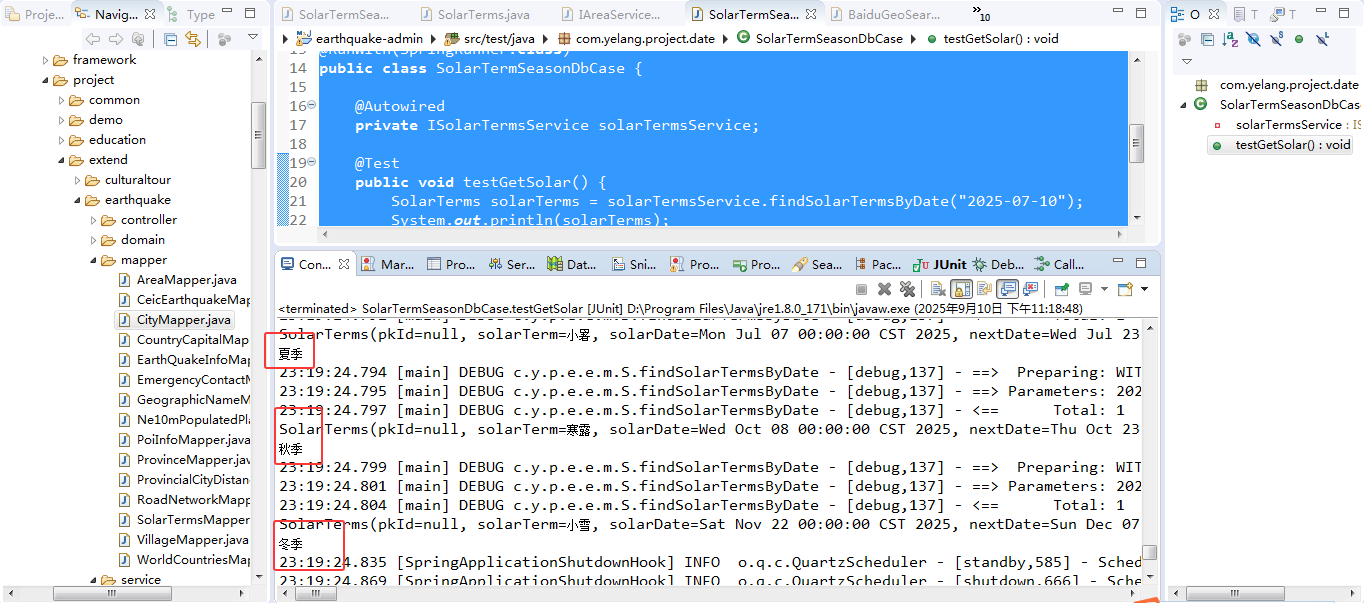This screenshot has width=1364, height=603.
Task: Show the hidden editor tabs list
Action: [982, 14]
